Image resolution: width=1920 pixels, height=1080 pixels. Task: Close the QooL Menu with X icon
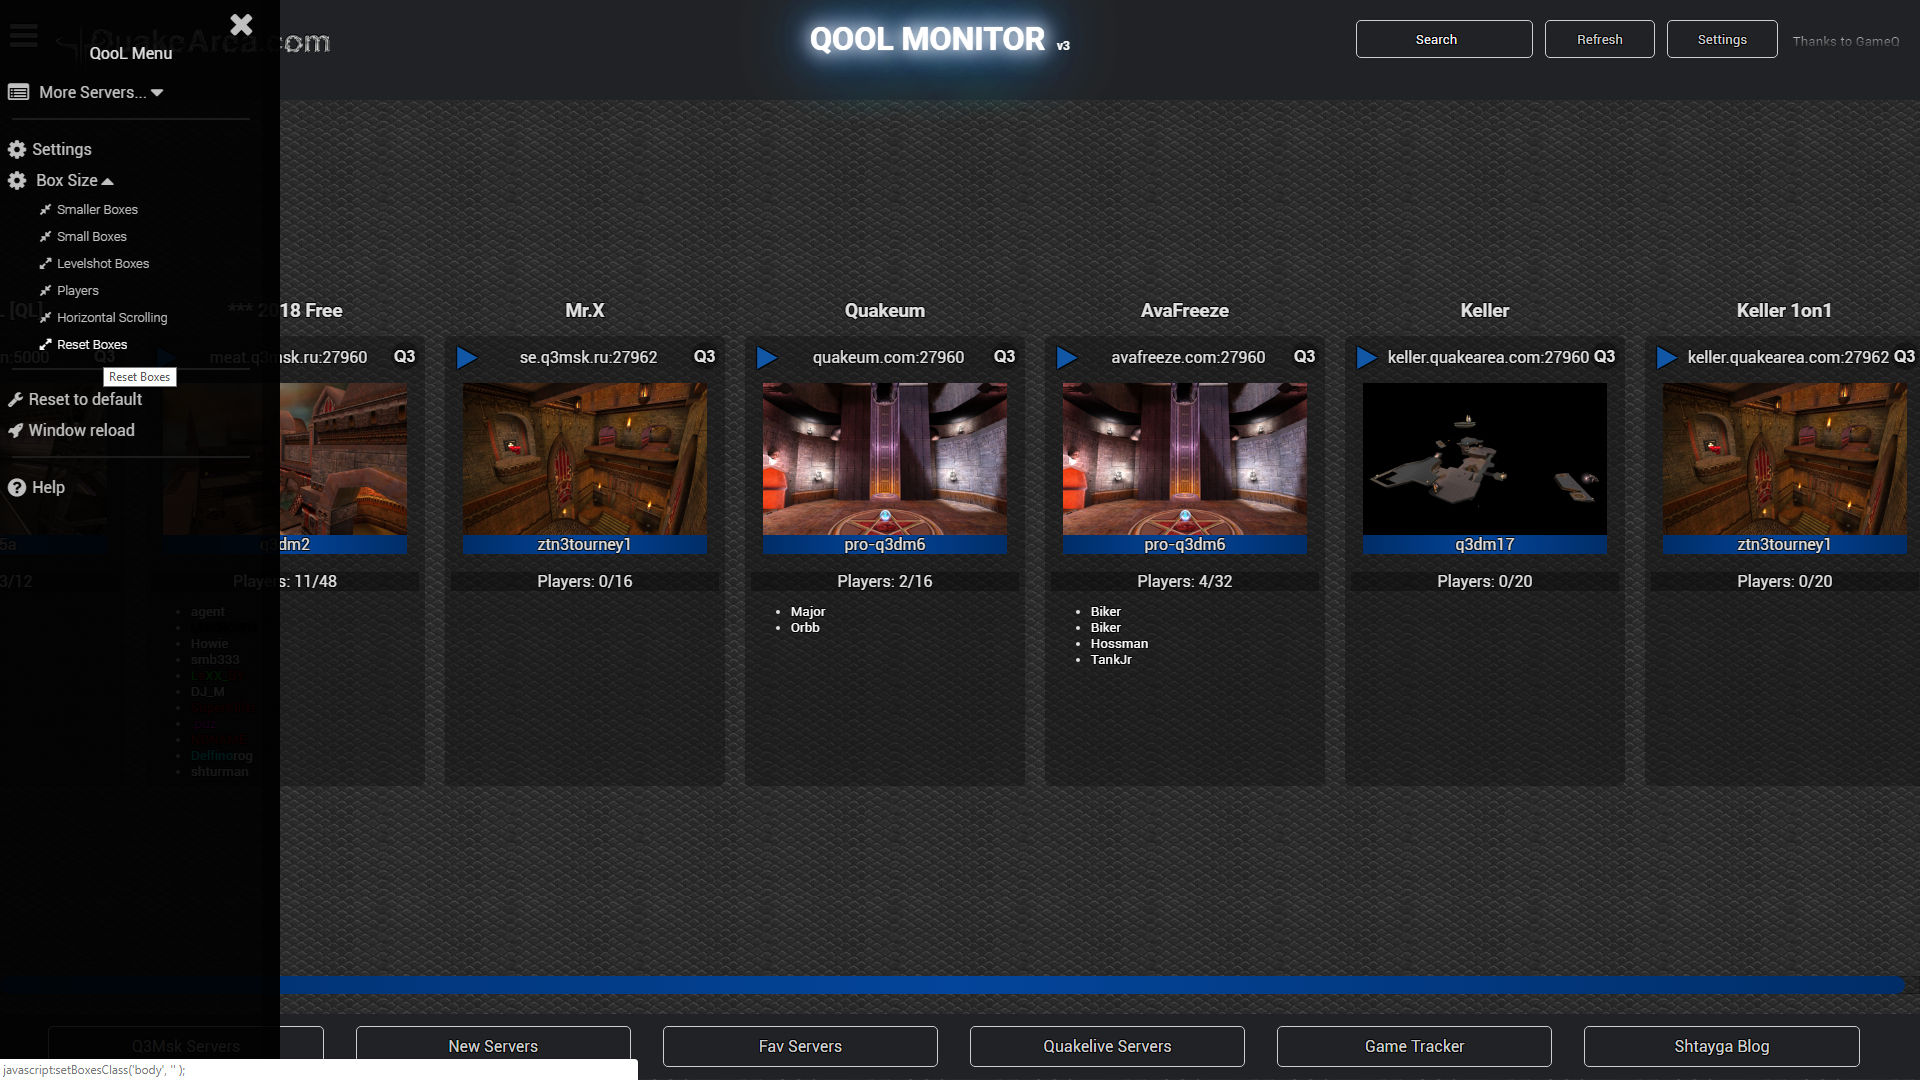pyautogui.click(x=241, y=24)
